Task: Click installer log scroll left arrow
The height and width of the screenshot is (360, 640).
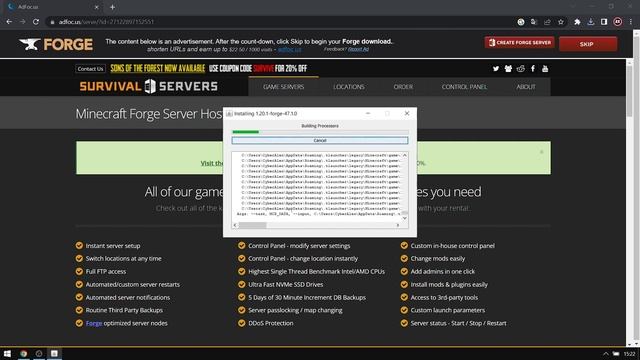Action: pyautogui.click(x=235, y=225)
